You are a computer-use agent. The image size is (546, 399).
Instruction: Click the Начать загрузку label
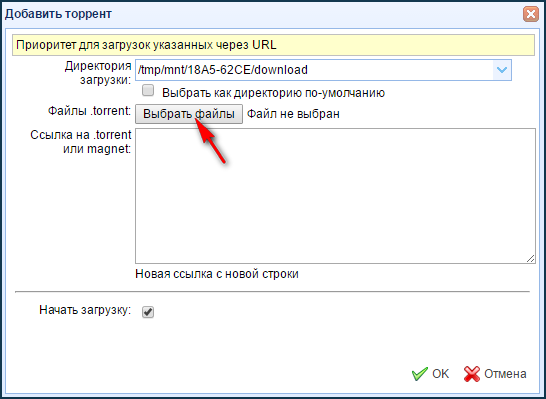tap(85, 310)
